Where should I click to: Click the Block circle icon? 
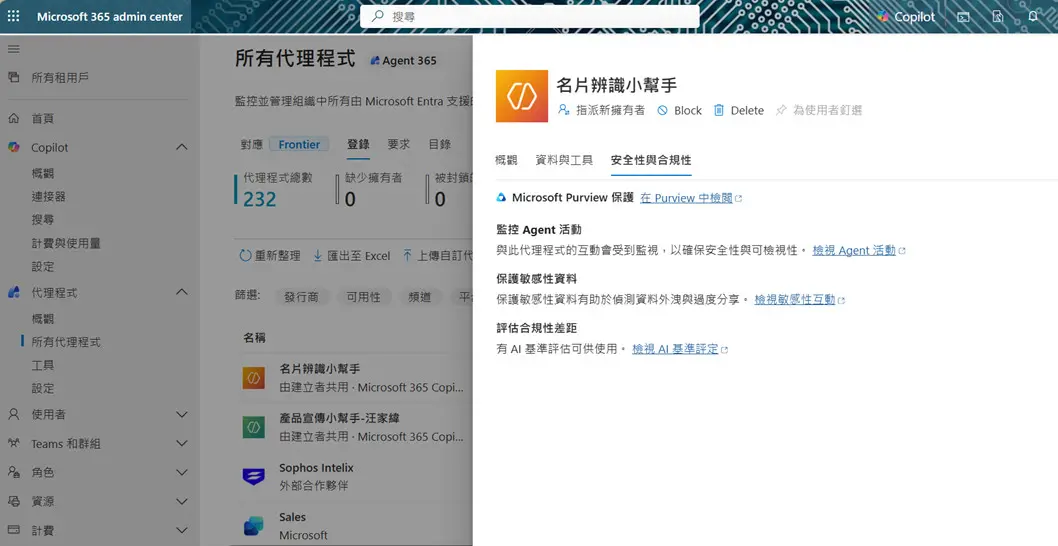[663, 110]
